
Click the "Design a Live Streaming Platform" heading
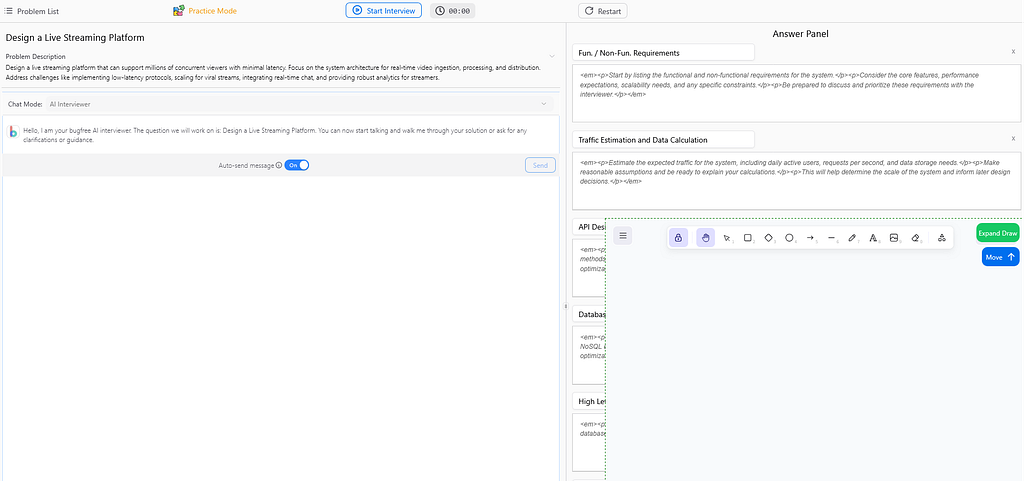click(x=75, y=38)
